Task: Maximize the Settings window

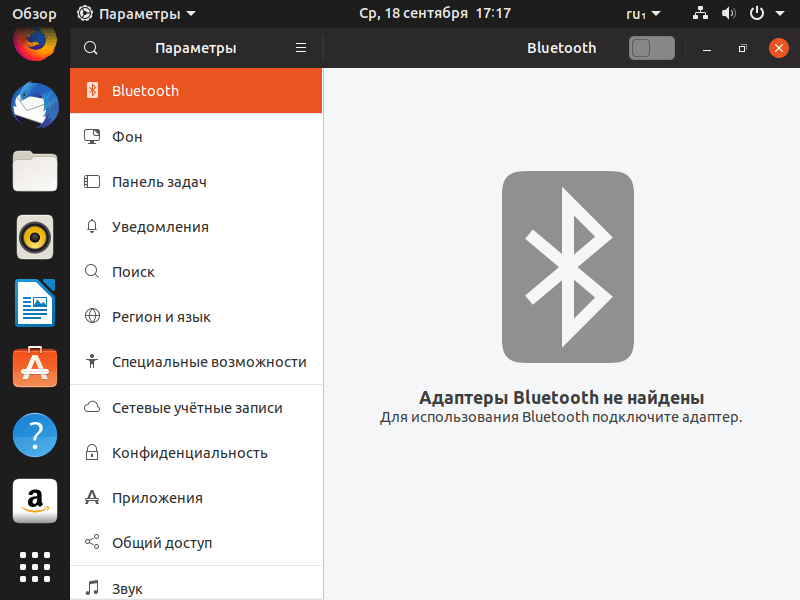Action: tap(742, 48)
